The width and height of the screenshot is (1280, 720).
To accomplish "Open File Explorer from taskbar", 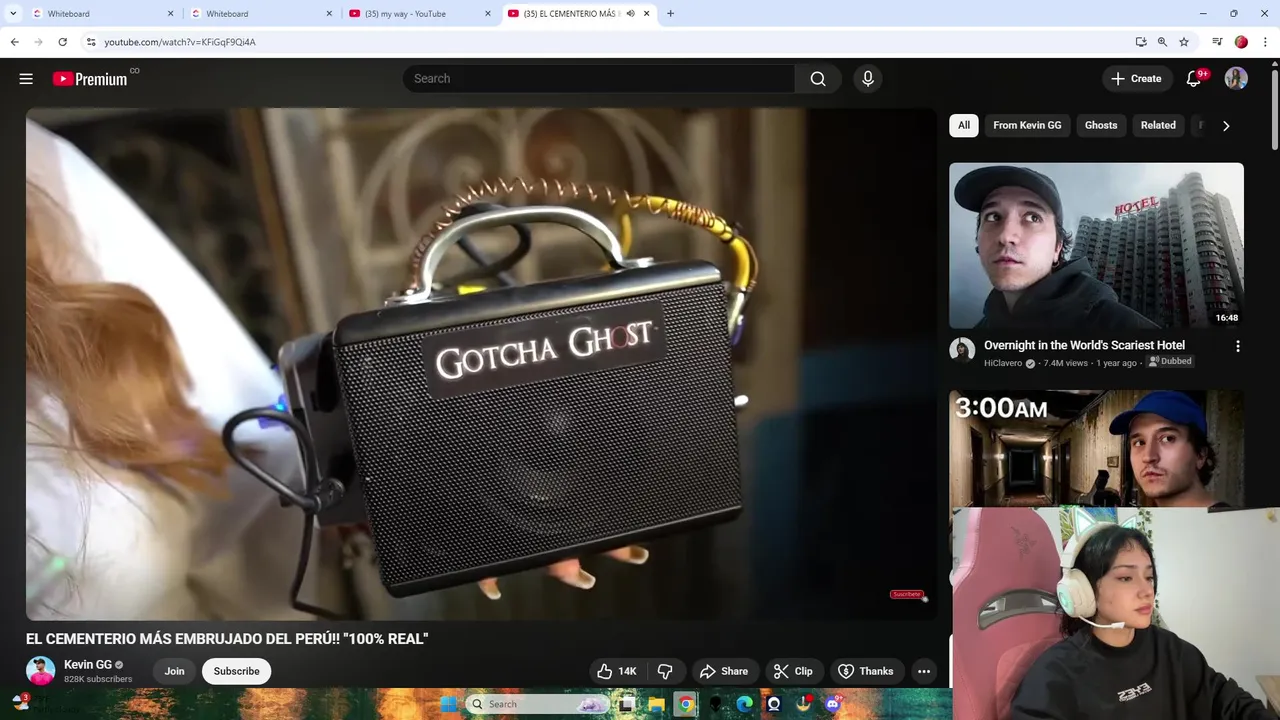I will [656, 704].
